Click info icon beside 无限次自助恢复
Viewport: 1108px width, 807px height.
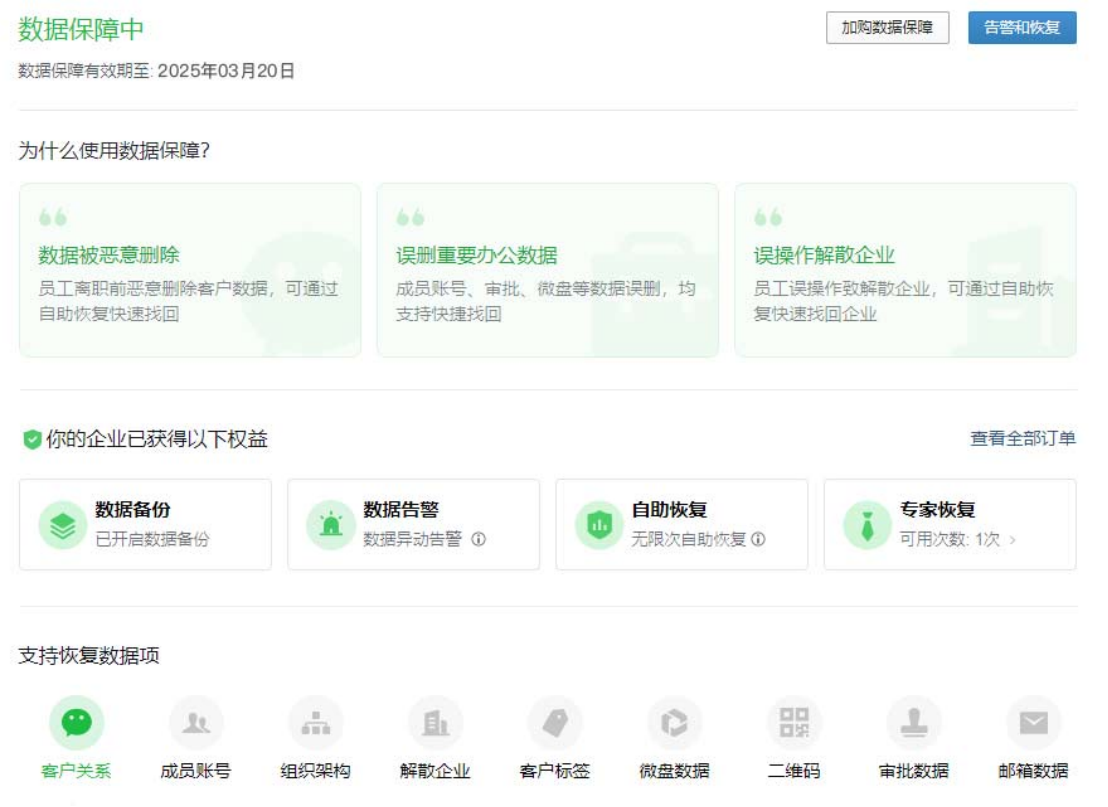click(x=758, y=540)
